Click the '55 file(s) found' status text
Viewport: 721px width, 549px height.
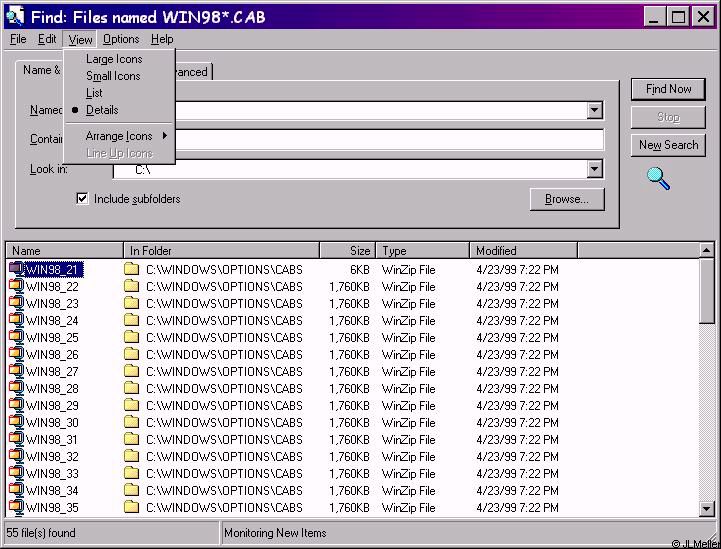(x=41, y=533)
